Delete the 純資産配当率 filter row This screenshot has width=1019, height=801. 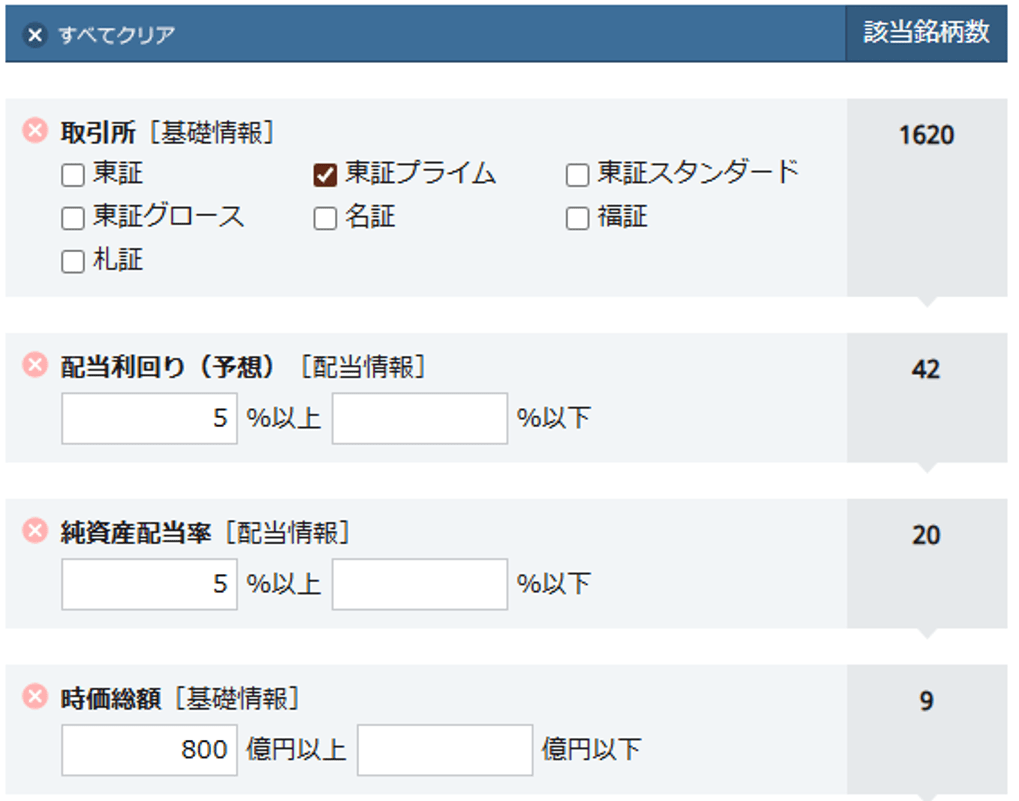[35, 532]
